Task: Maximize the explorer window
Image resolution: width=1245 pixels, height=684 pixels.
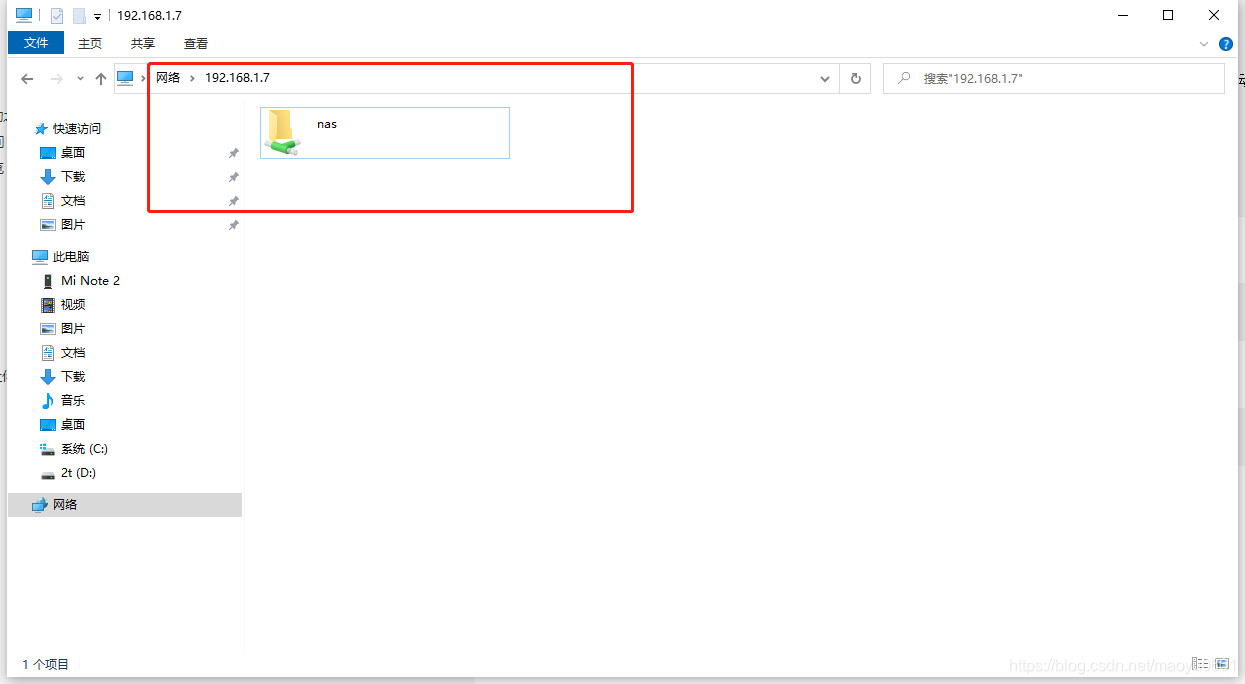Action: pos(1168,15)
